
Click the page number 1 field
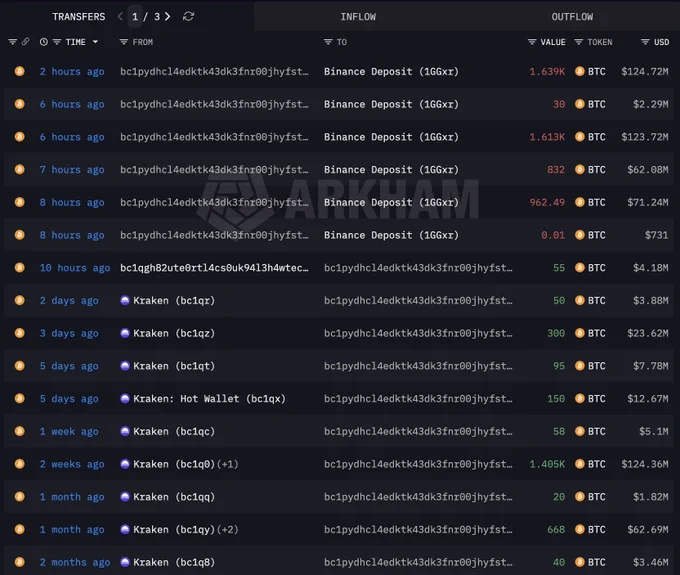point(135,17)
